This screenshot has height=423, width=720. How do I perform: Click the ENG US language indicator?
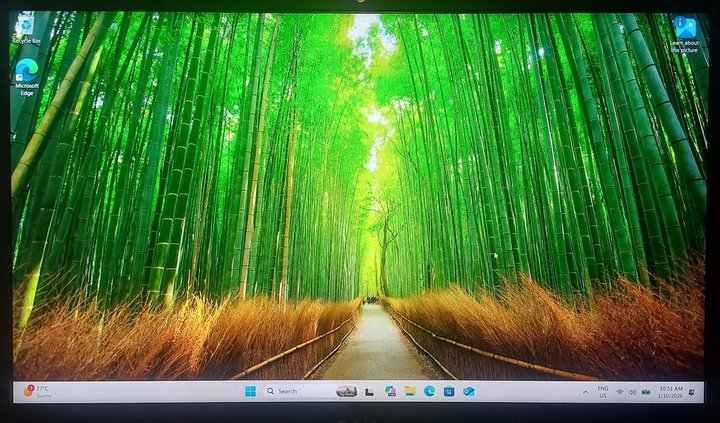pyautogui.click(x=602, y=392)
